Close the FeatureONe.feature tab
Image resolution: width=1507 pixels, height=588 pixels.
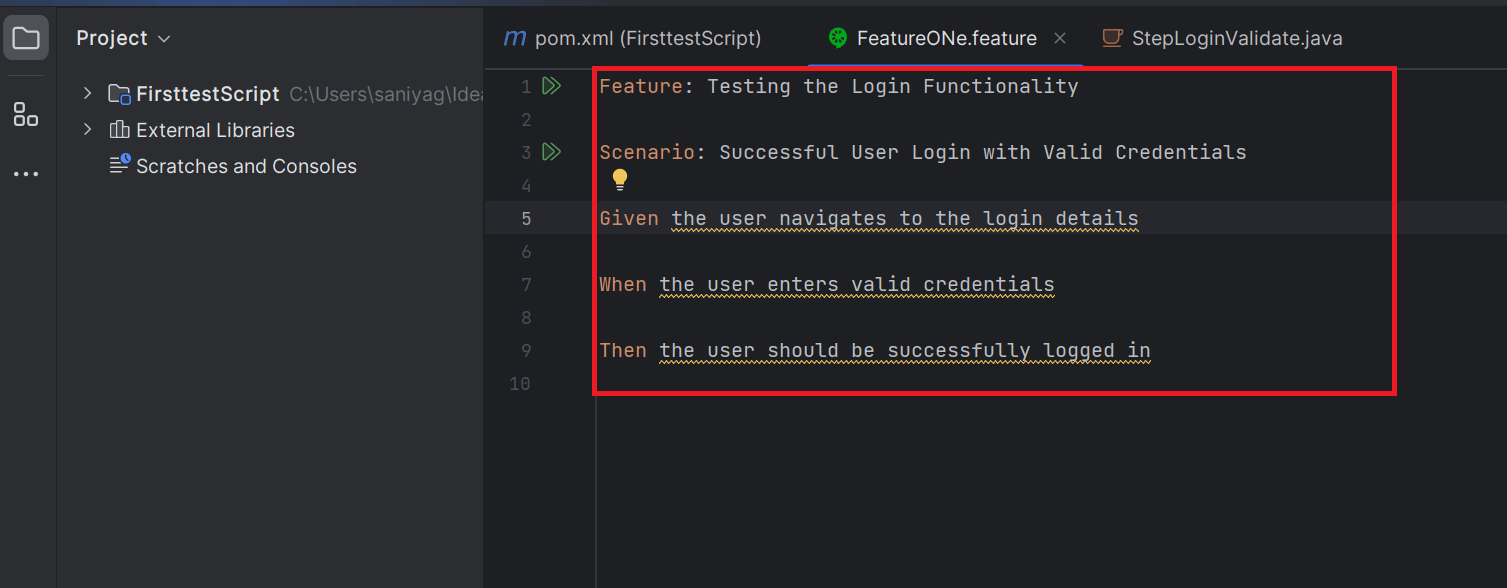pyautogui.click(x=1060, y=39)
